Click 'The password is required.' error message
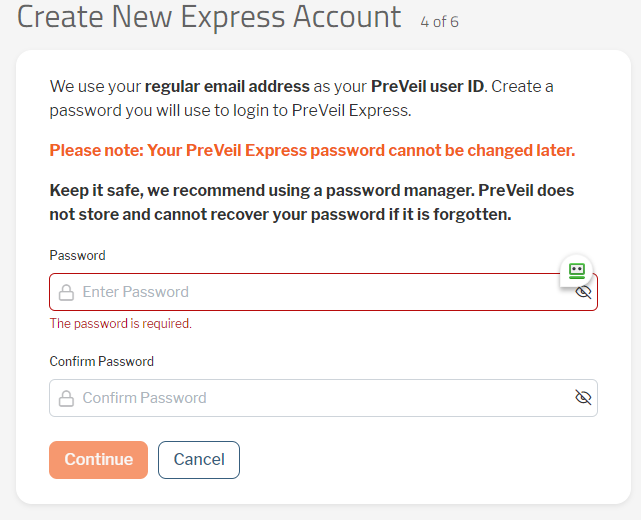This screenshot has height=520, width=641. click(x=121, y=323)
